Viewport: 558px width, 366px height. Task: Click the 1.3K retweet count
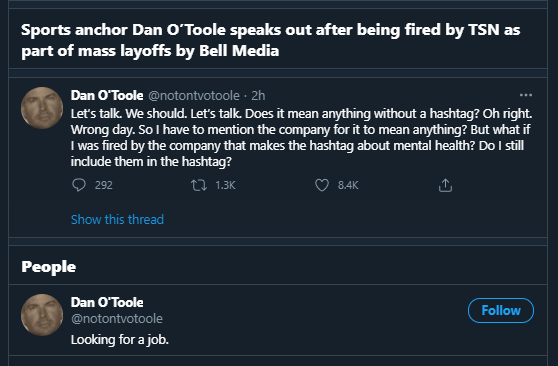225,185
